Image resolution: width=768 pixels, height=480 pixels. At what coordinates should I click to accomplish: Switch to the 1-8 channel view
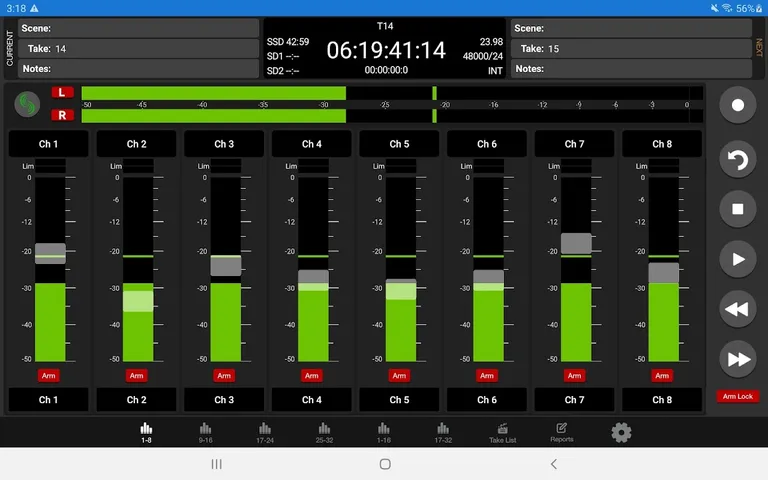146,433
